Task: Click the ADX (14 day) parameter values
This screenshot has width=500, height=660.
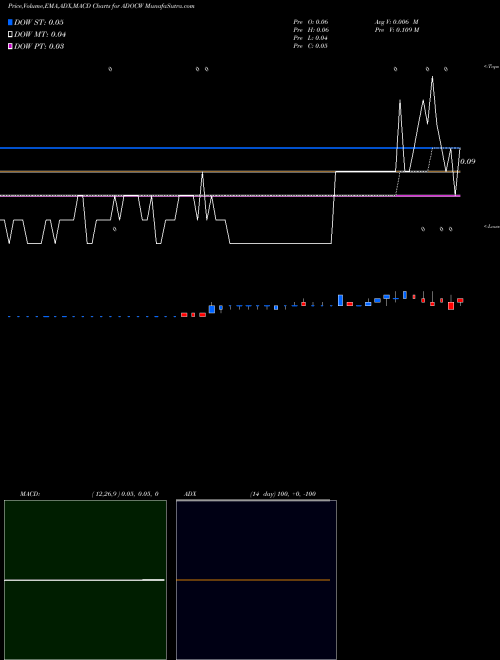Action: pos(283,494)
